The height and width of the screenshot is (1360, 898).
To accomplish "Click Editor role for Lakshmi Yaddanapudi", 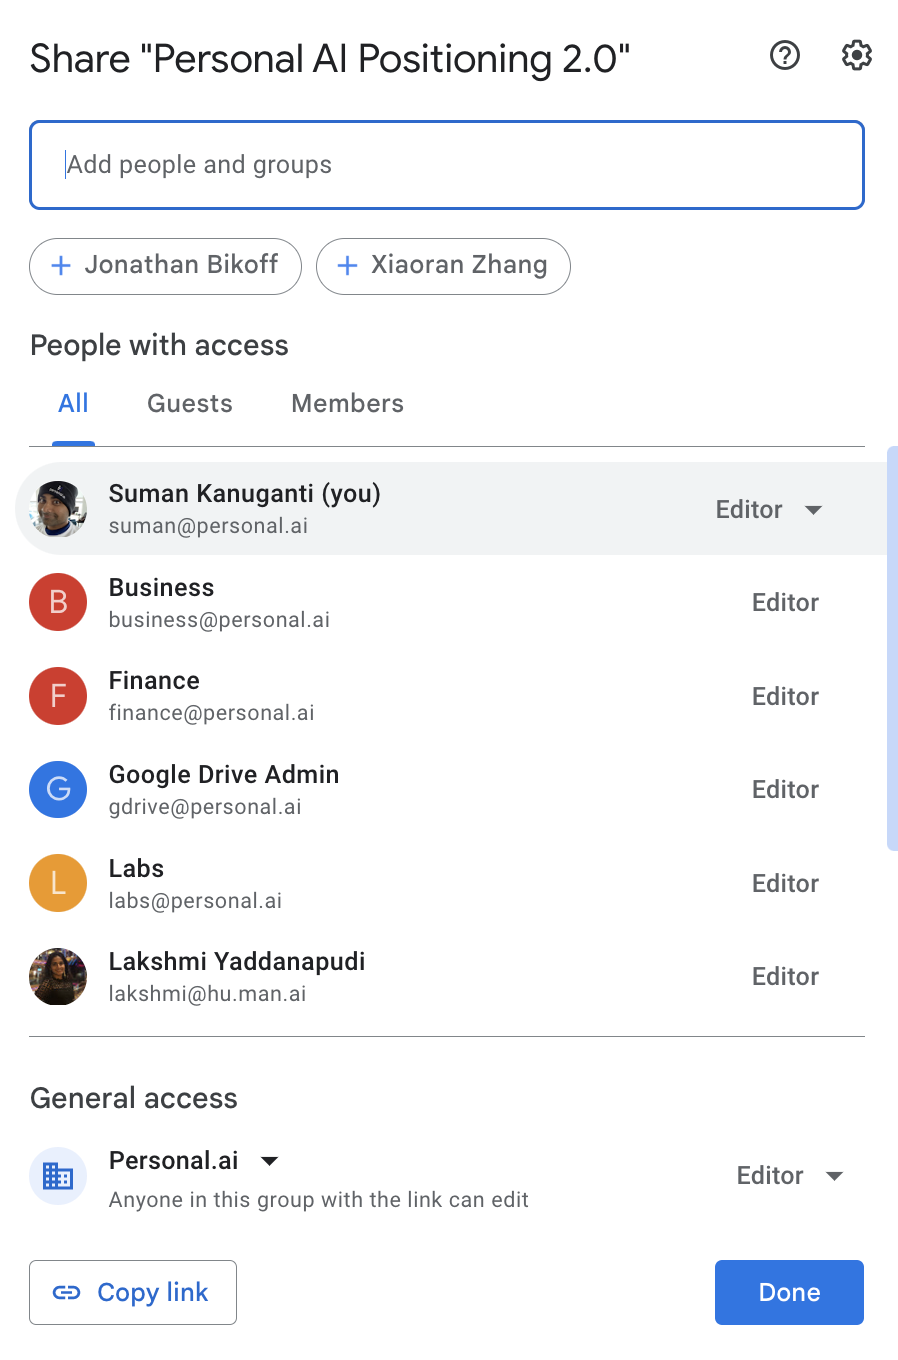I will tap(785, 977).
